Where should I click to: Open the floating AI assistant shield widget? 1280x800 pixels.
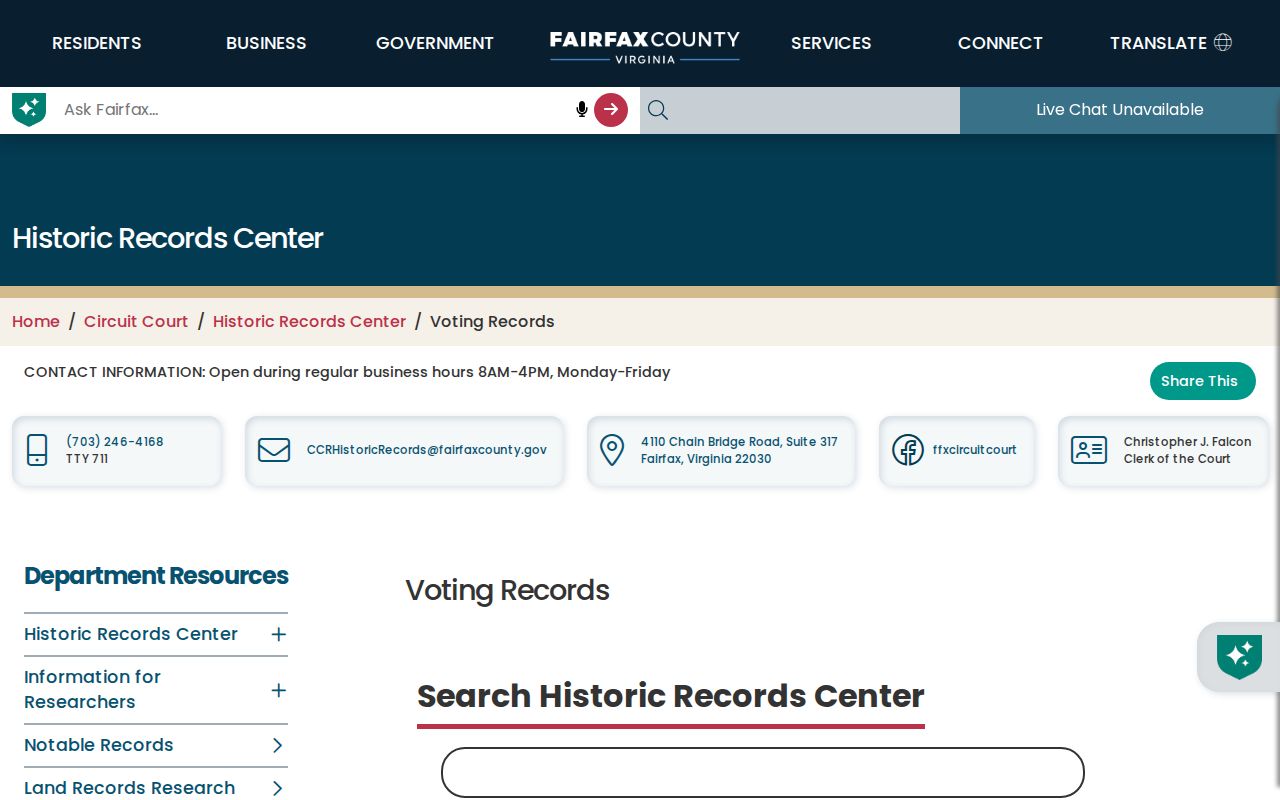coord(1239,657)
